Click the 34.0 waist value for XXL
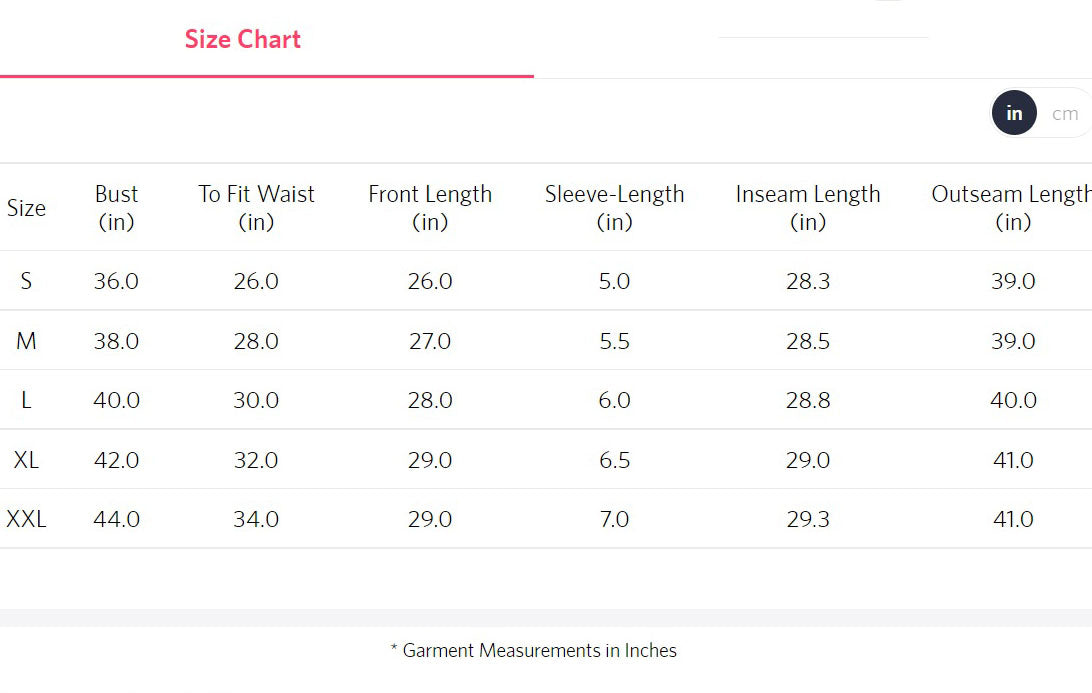Viewport: 1092px width, 693px height. [256, 519]
